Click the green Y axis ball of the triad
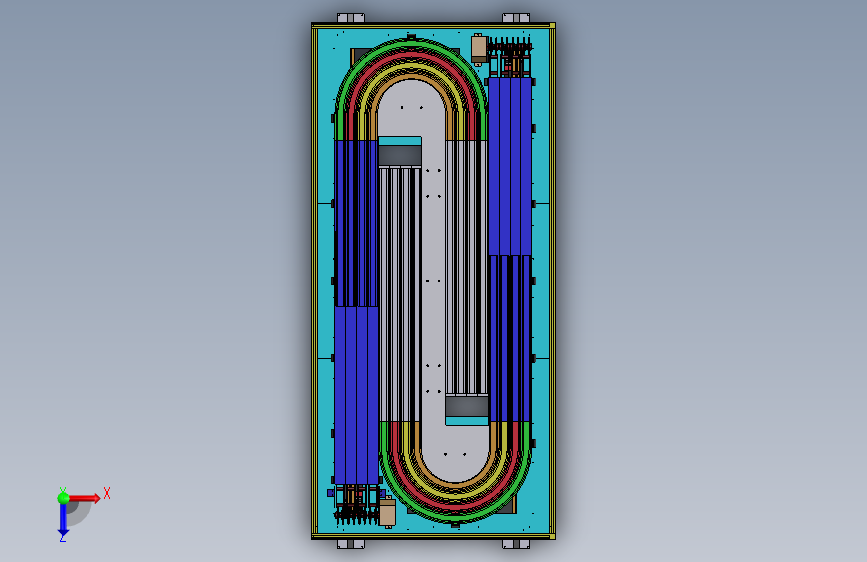867x562 pixels. (x=63, y=498)
